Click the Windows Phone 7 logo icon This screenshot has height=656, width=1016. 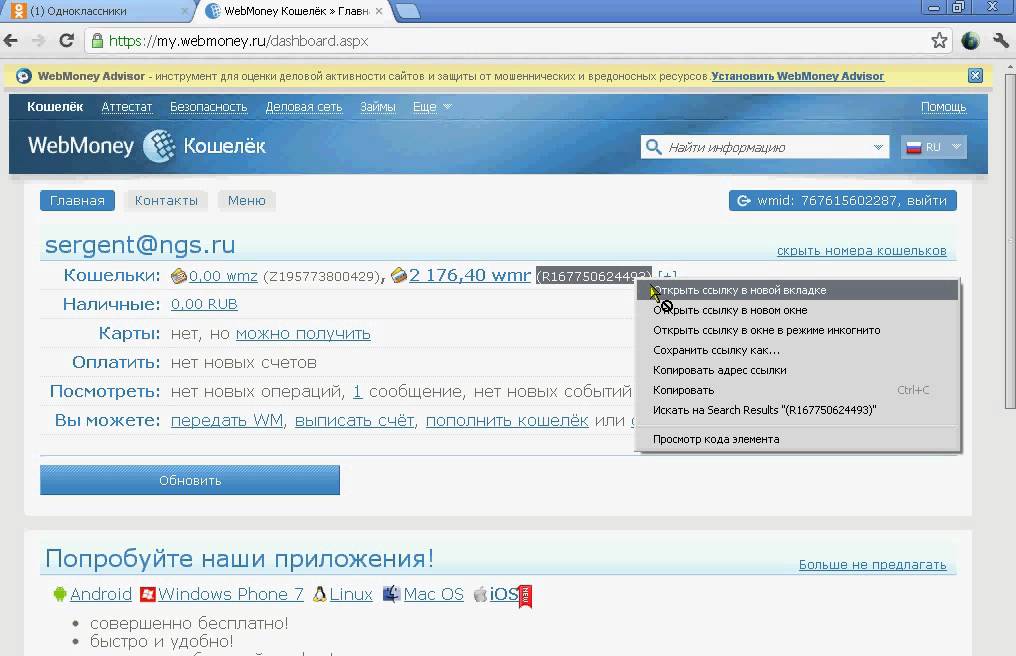tap(148, 594)
